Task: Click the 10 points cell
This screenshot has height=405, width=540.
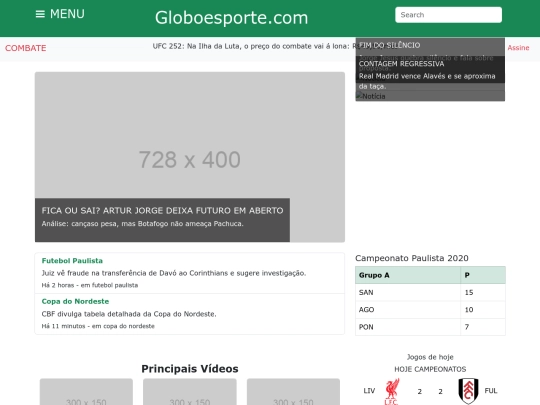Action: coord(483,310)
